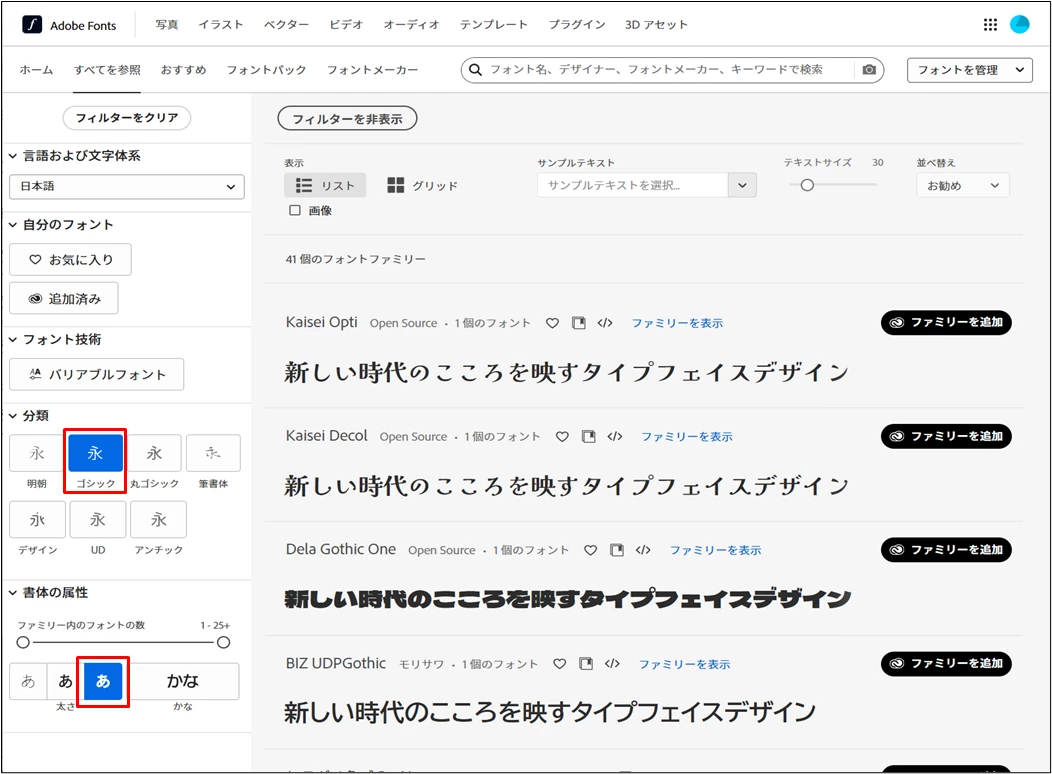The image size is (1052, 774).
Task: Add Kaisei Opti family
Action: pos(946,323)
